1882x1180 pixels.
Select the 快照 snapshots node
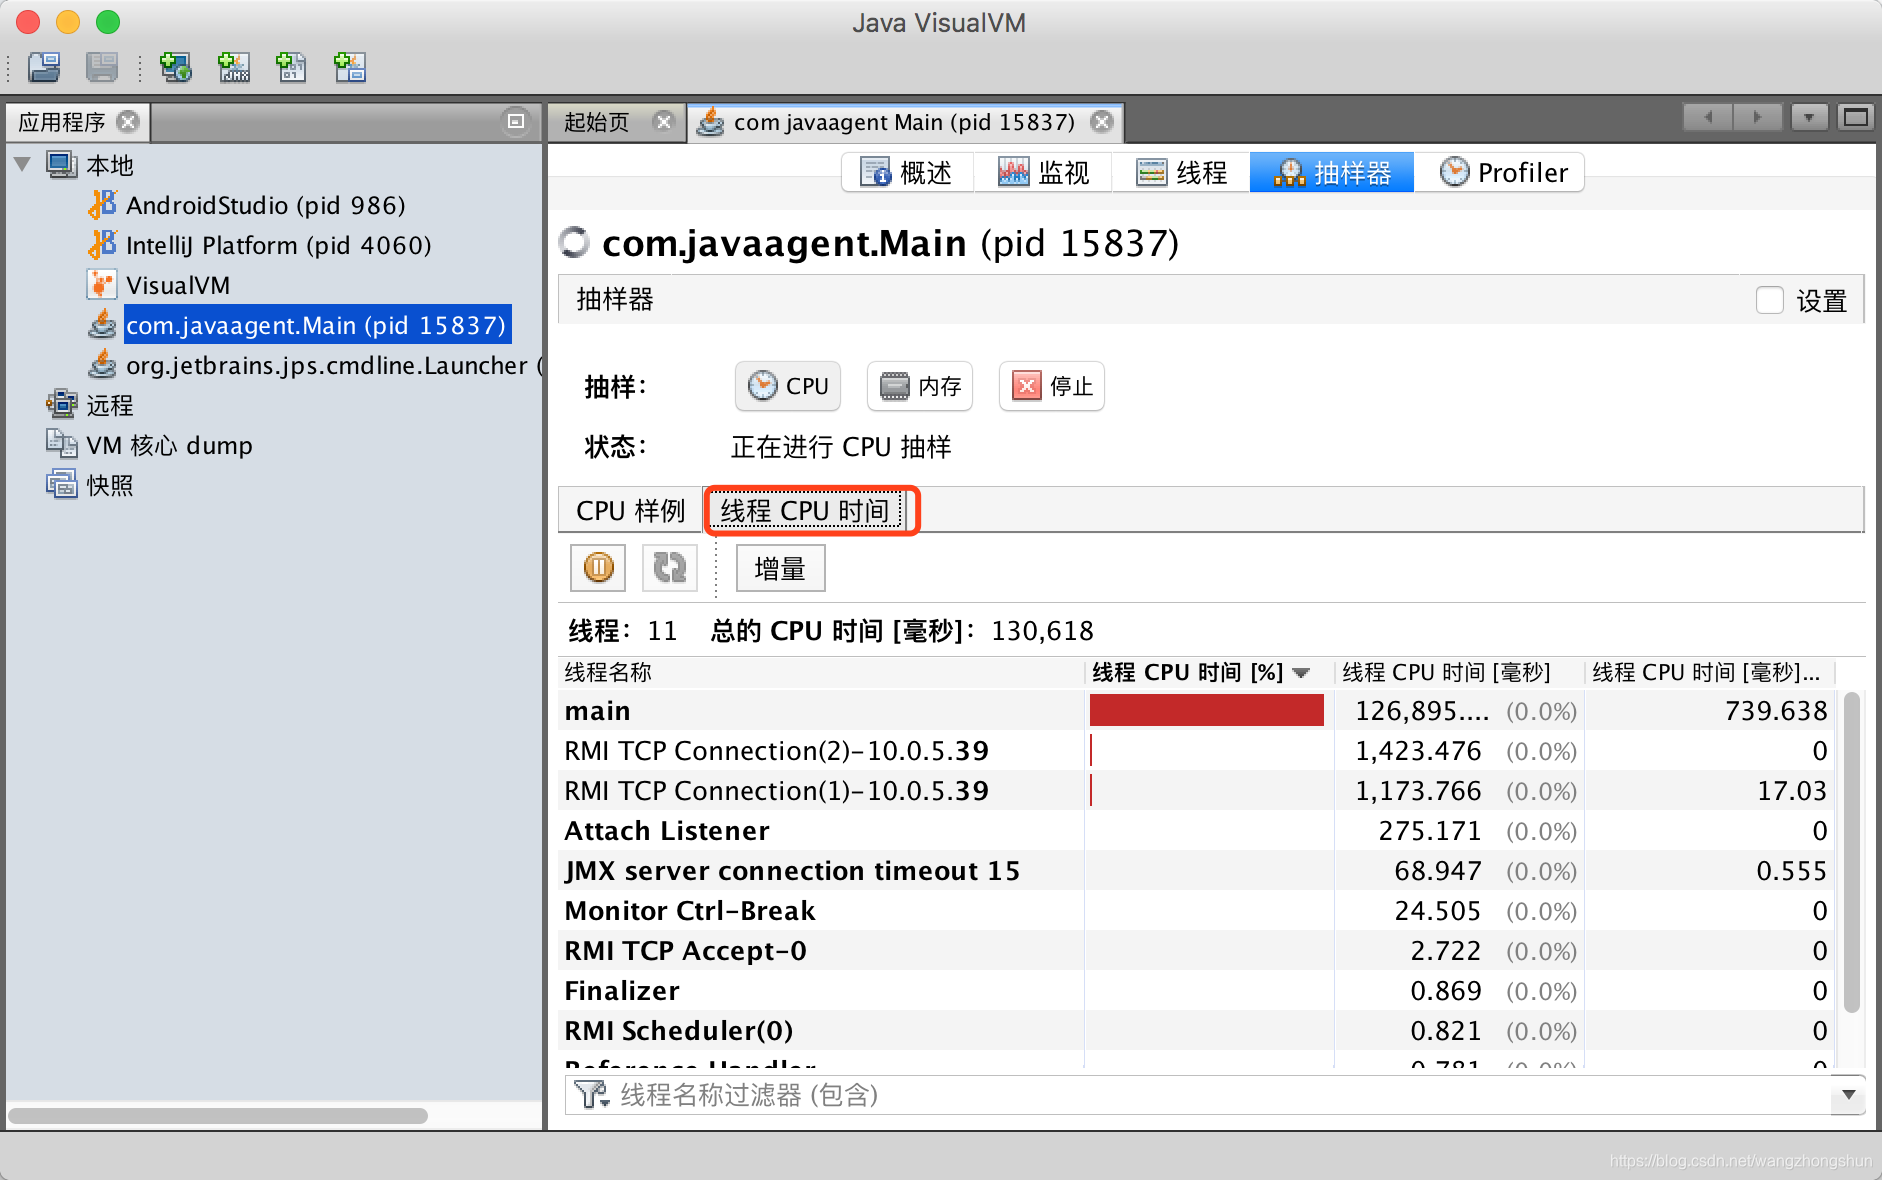tap(109, 485)
